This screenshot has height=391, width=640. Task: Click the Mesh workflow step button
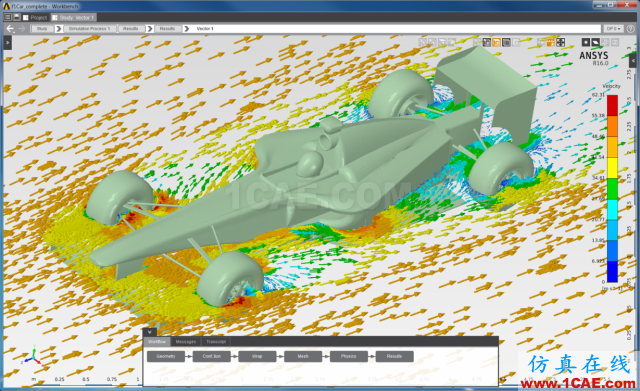point(303,356)
